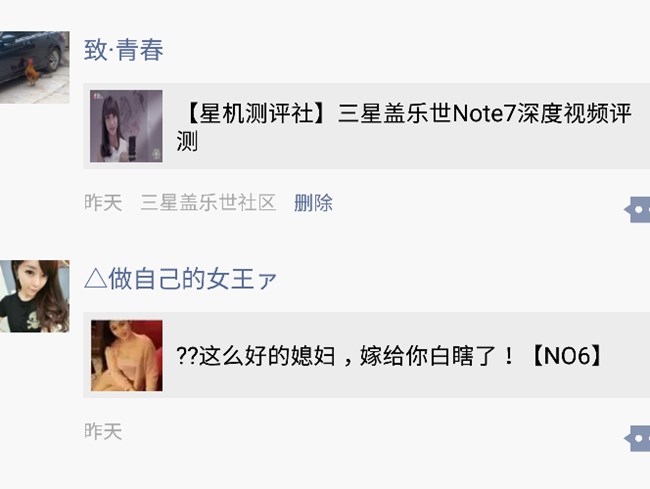Click the Note7 word in the title
This screenshot has width=650, height=489.
coord(484,113)
